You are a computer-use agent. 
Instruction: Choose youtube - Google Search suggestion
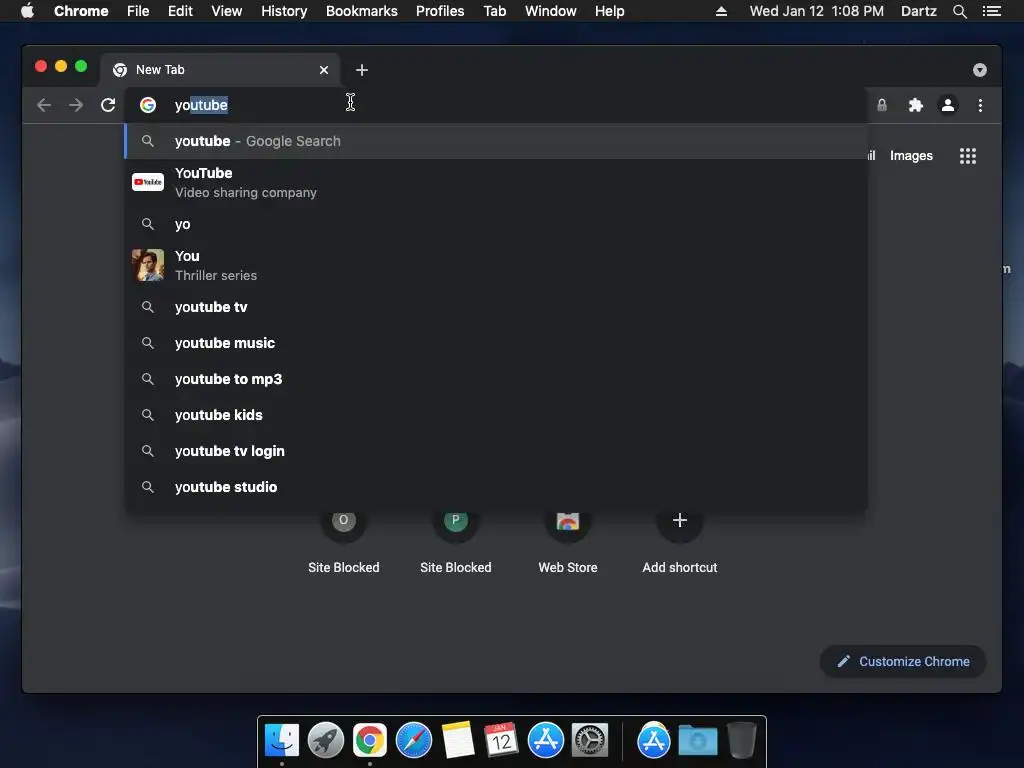point(496,141)
